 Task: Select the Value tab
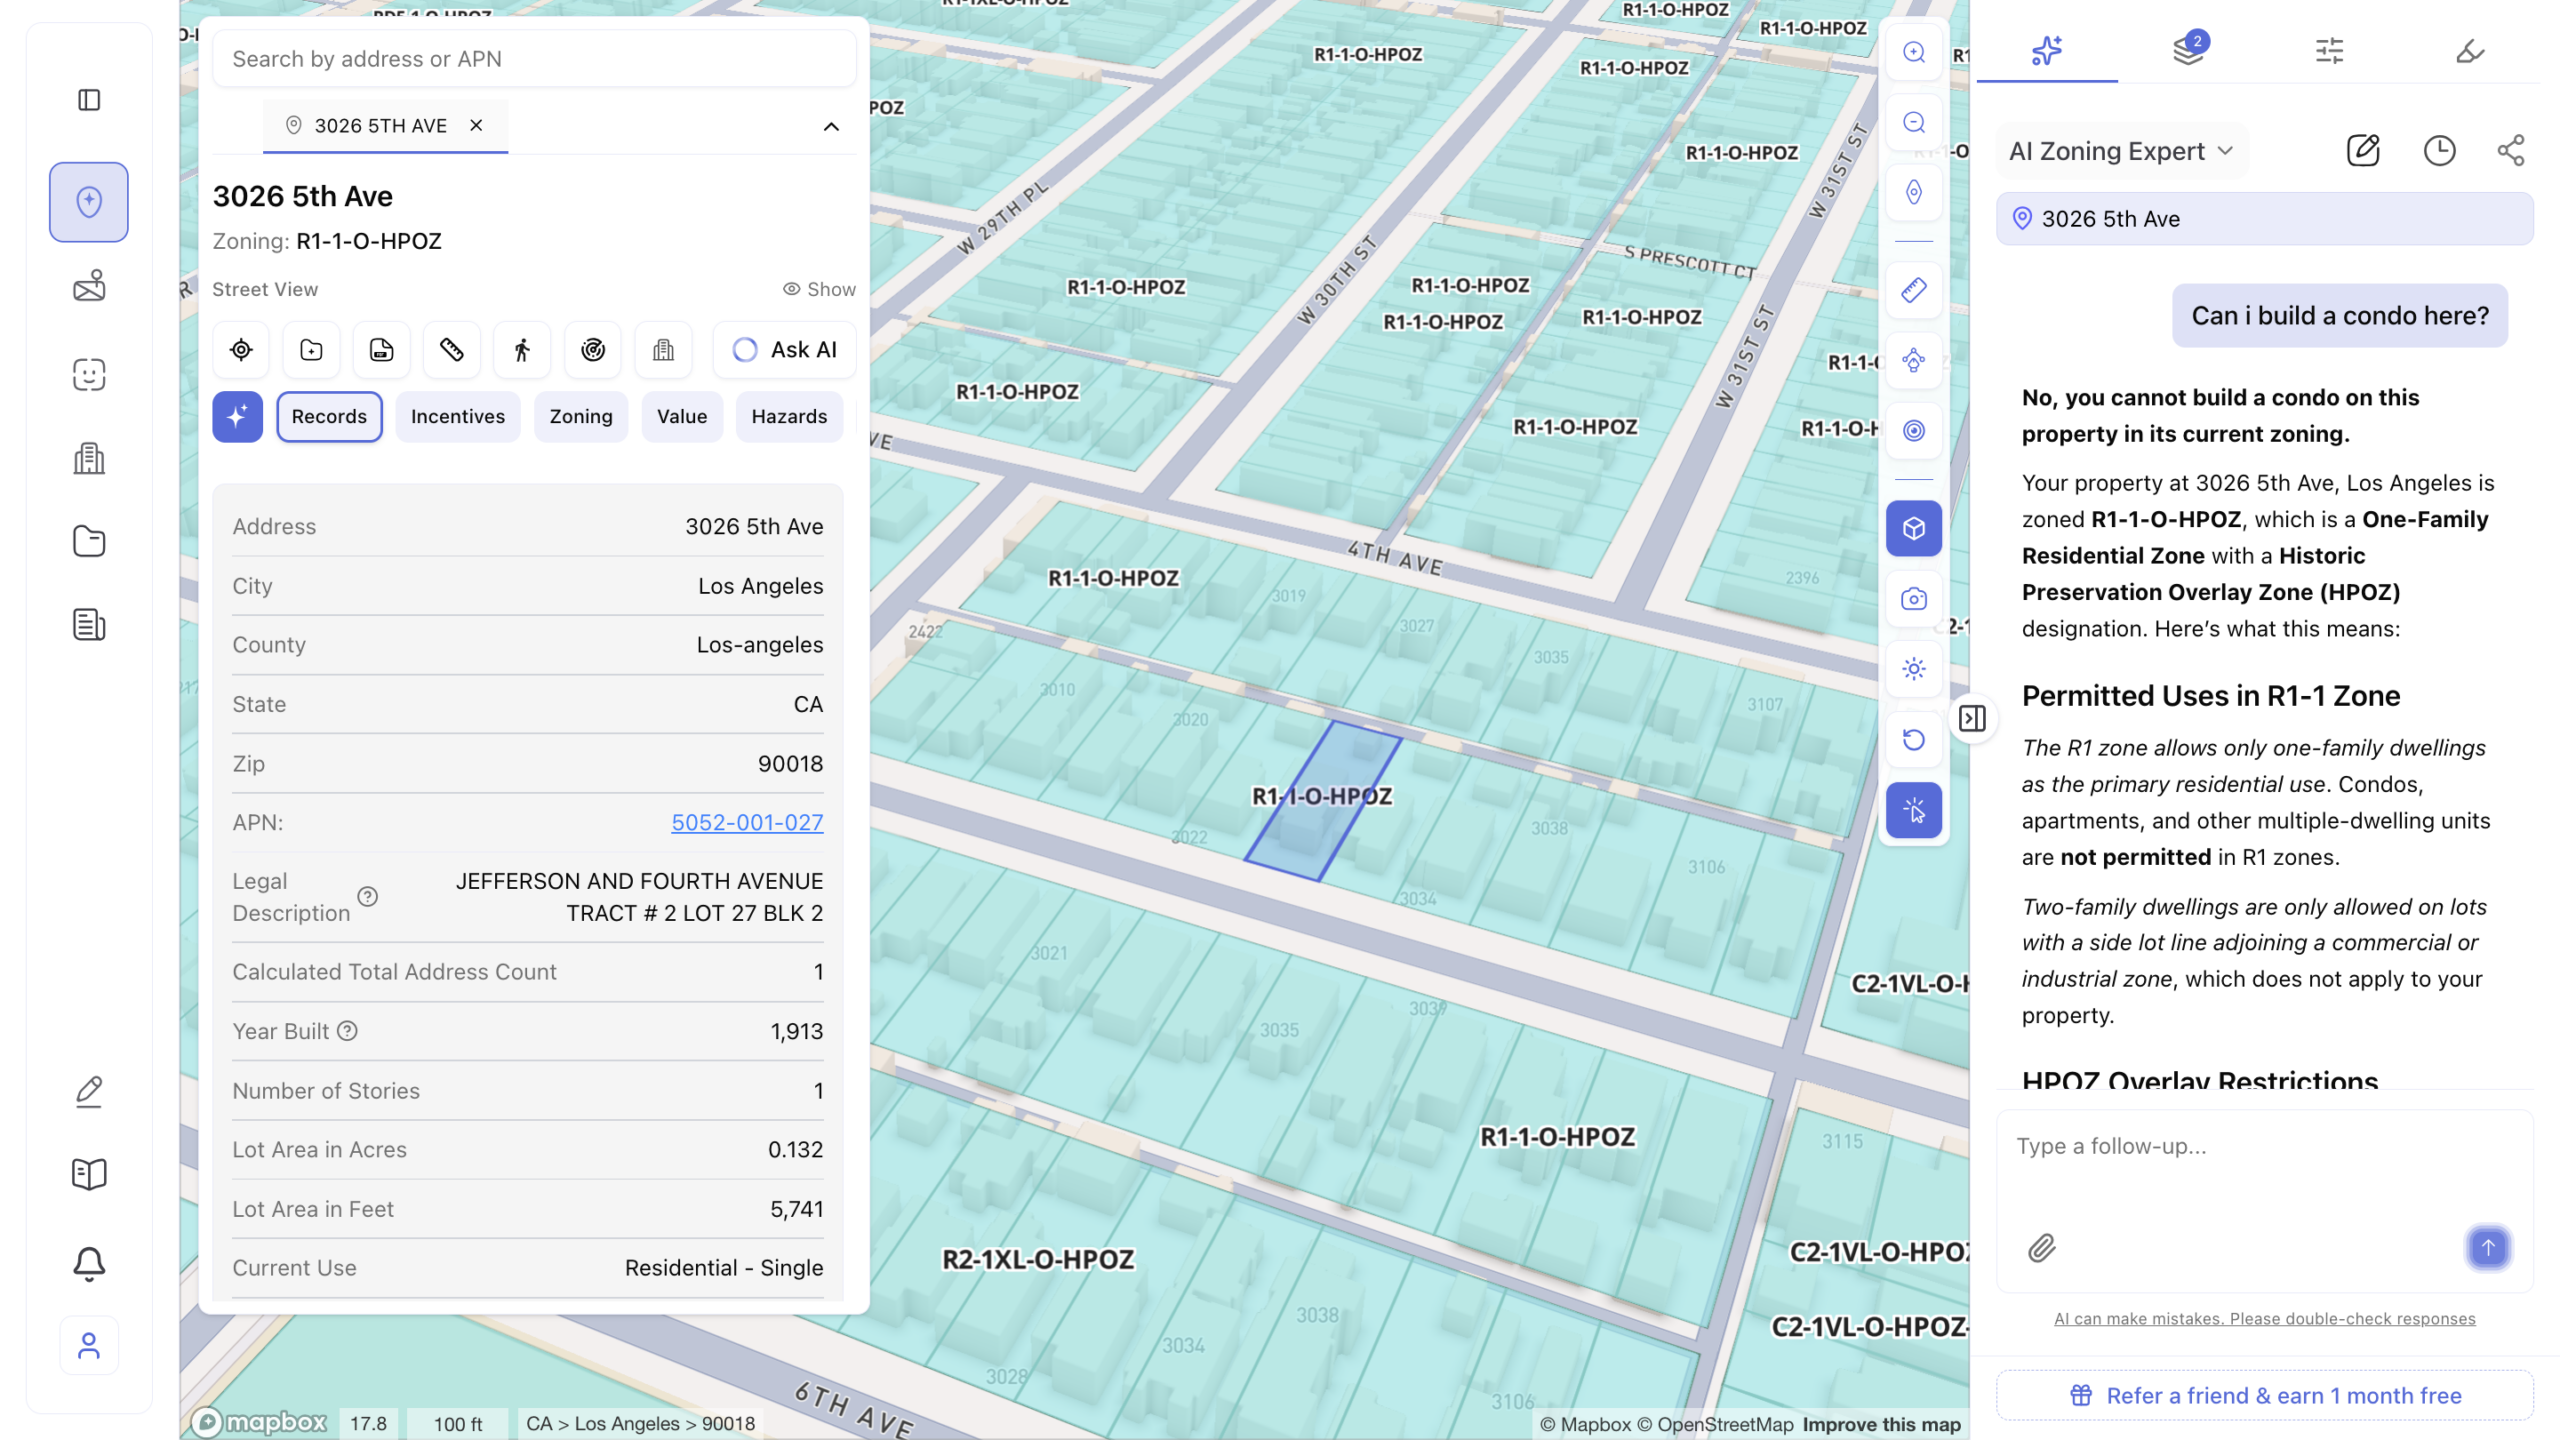point(681,416)
